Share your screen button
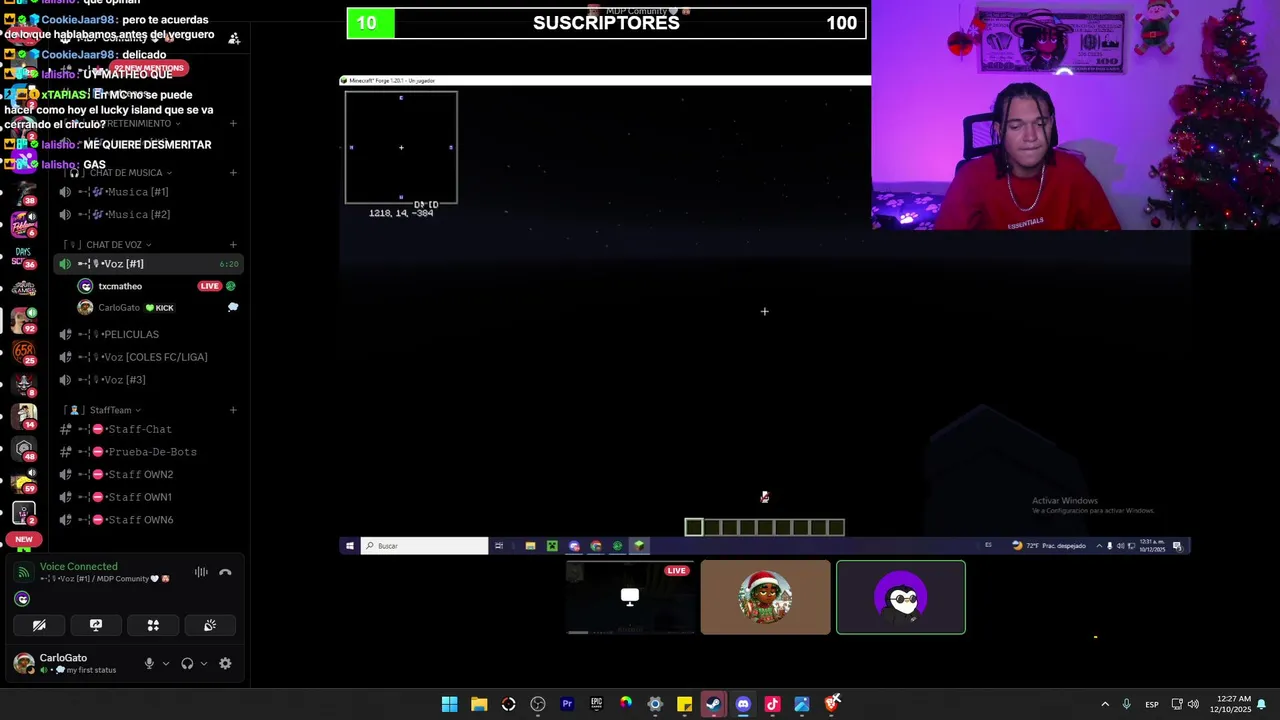 (96, 625)
